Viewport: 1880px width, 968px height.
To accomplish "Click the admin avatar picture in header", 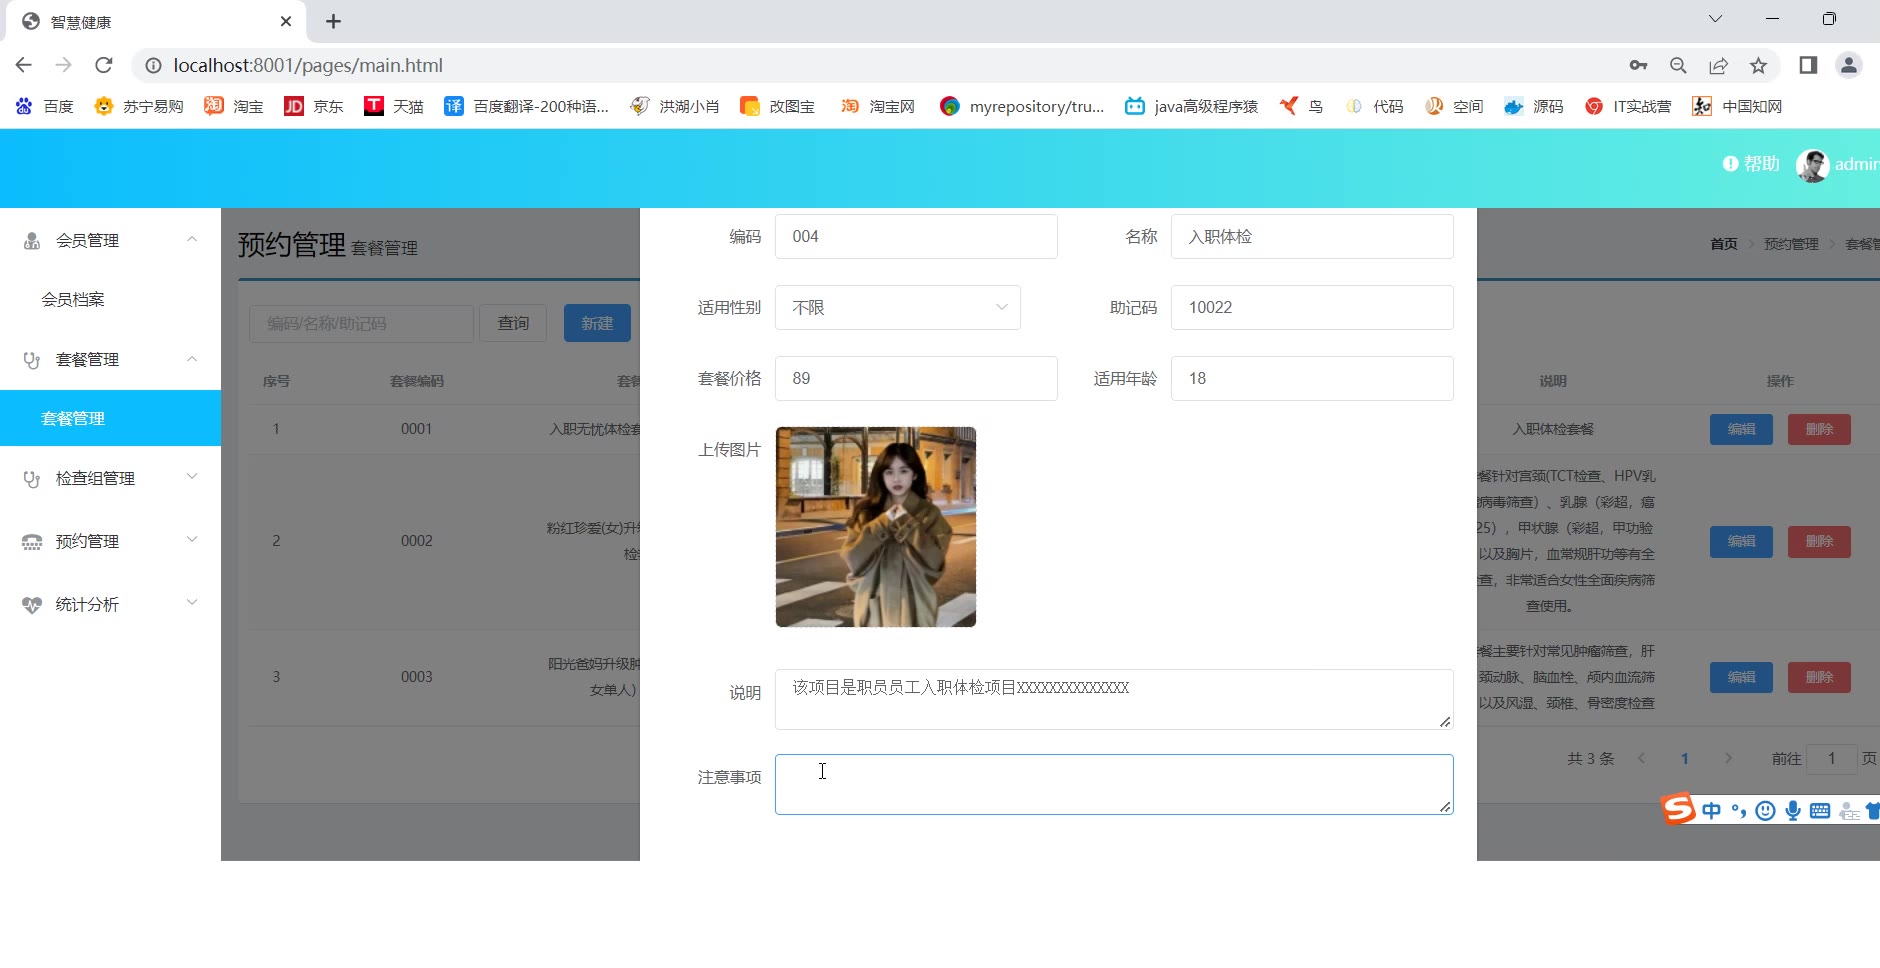I will 1812,165.
